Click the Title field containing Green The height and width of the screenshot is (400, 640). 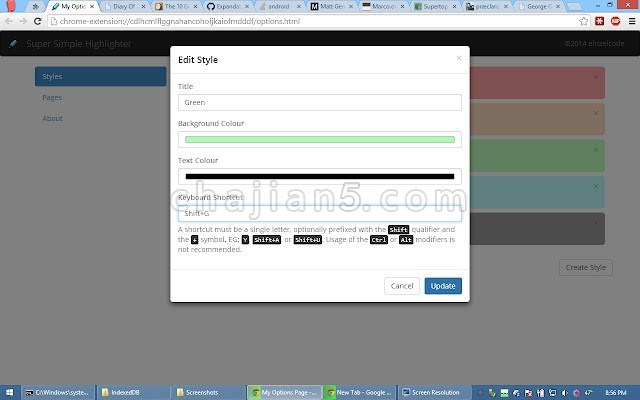click(x=319, y=102)
